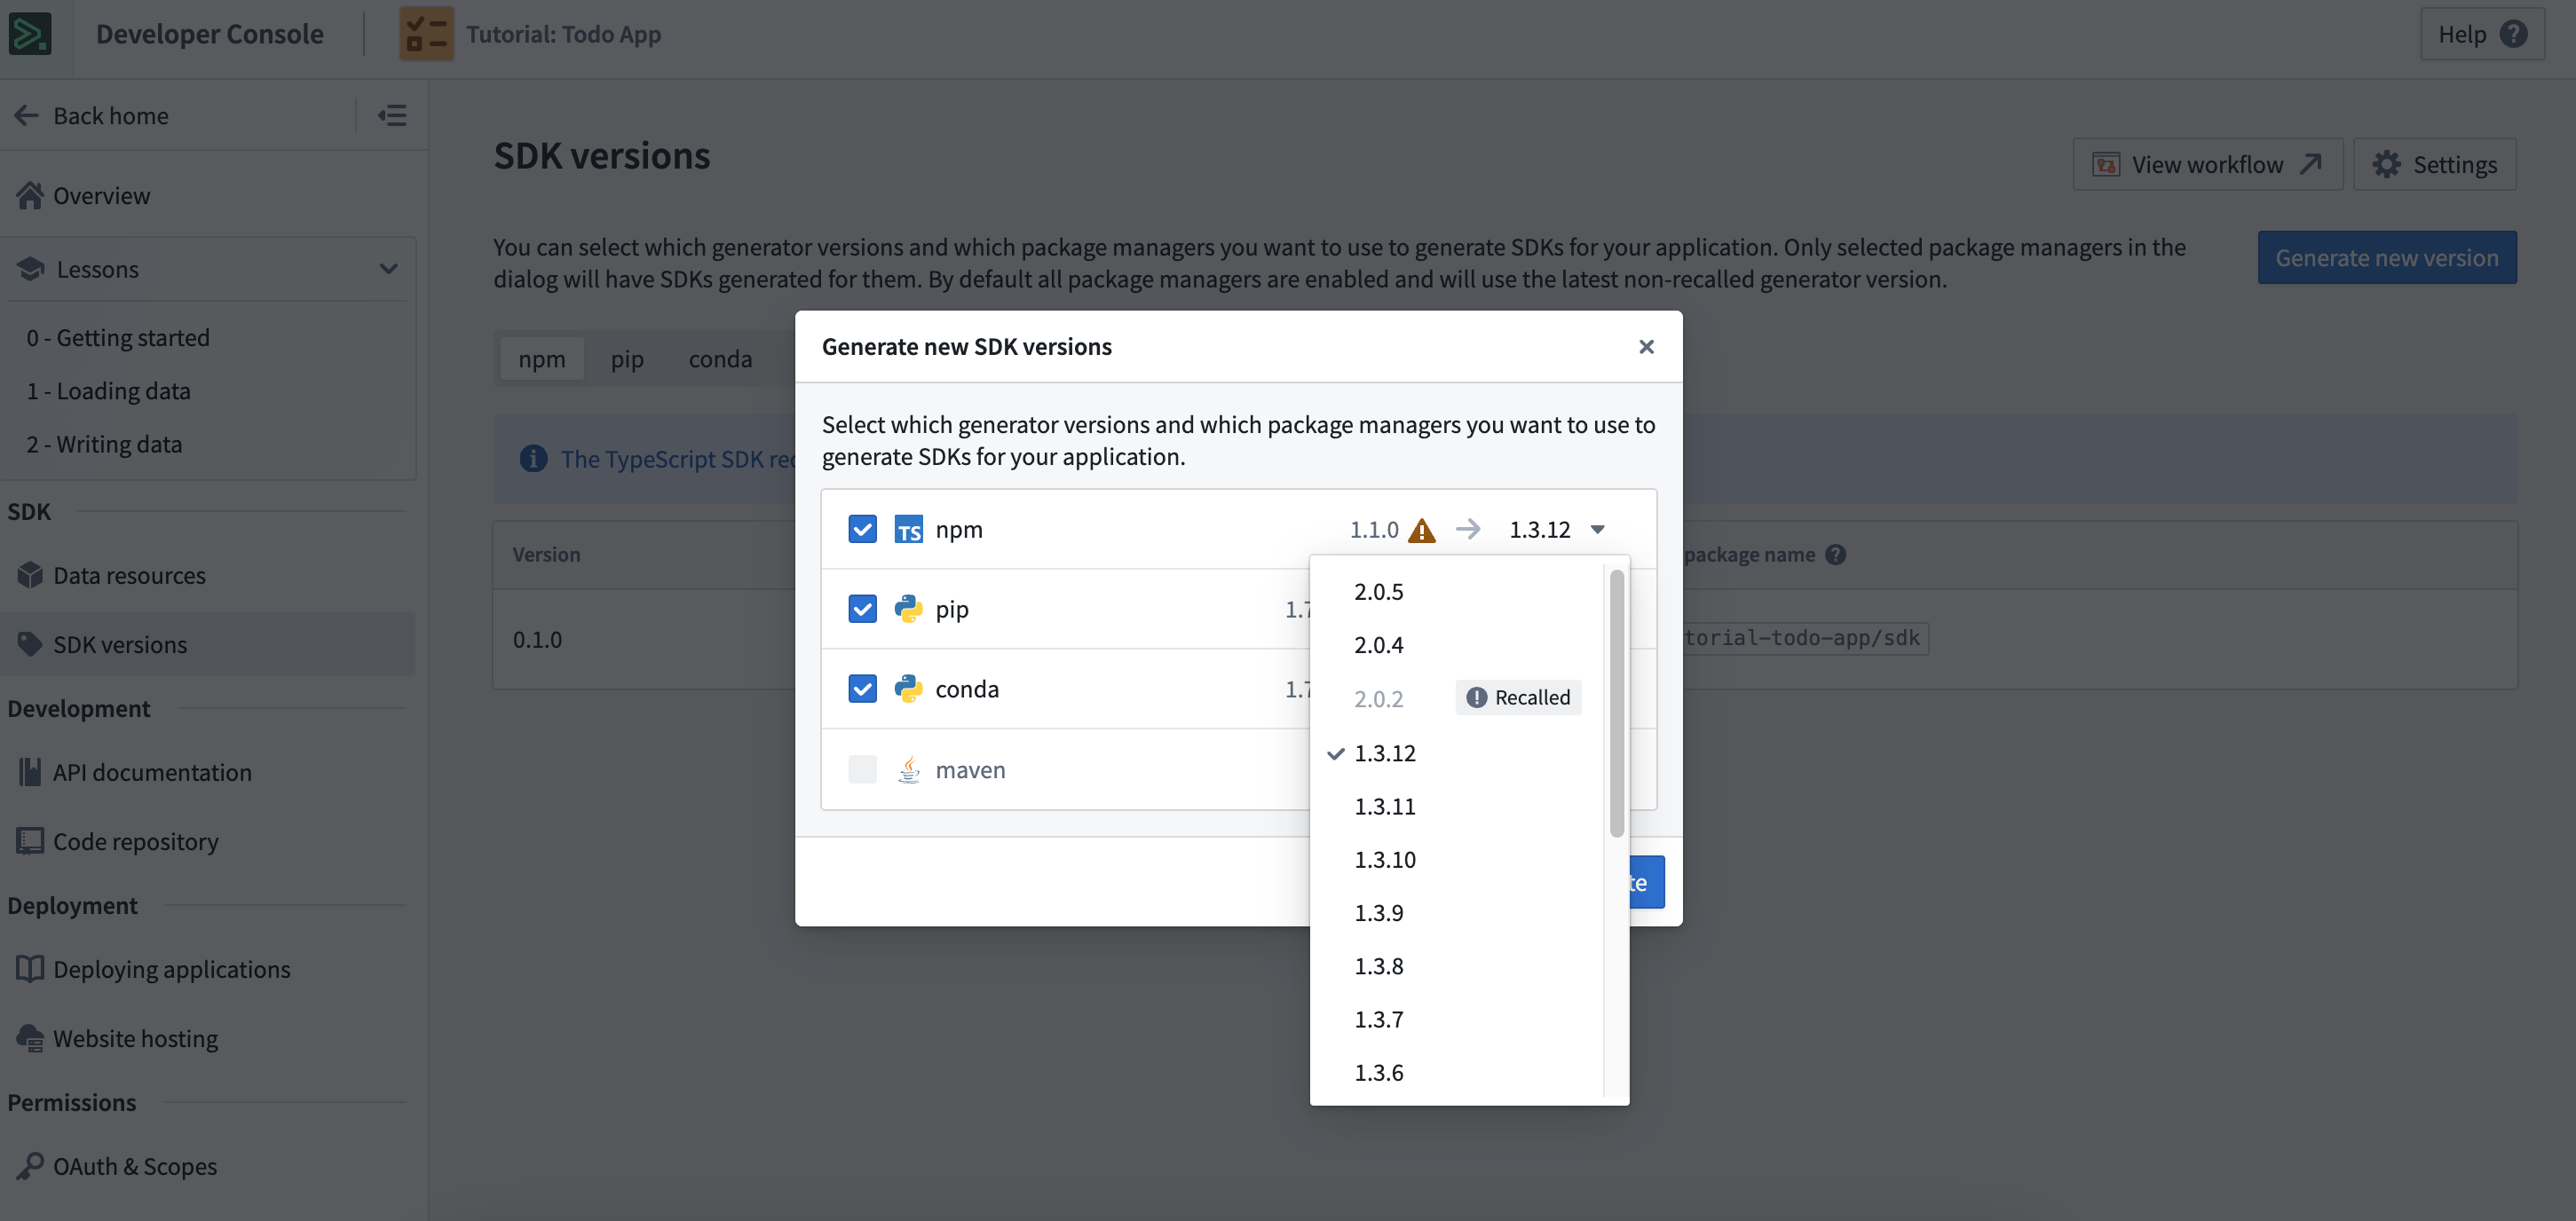Click the maven package manager icon
The width and height of the screenshot is (2576, 1221).
coord(907,769)
